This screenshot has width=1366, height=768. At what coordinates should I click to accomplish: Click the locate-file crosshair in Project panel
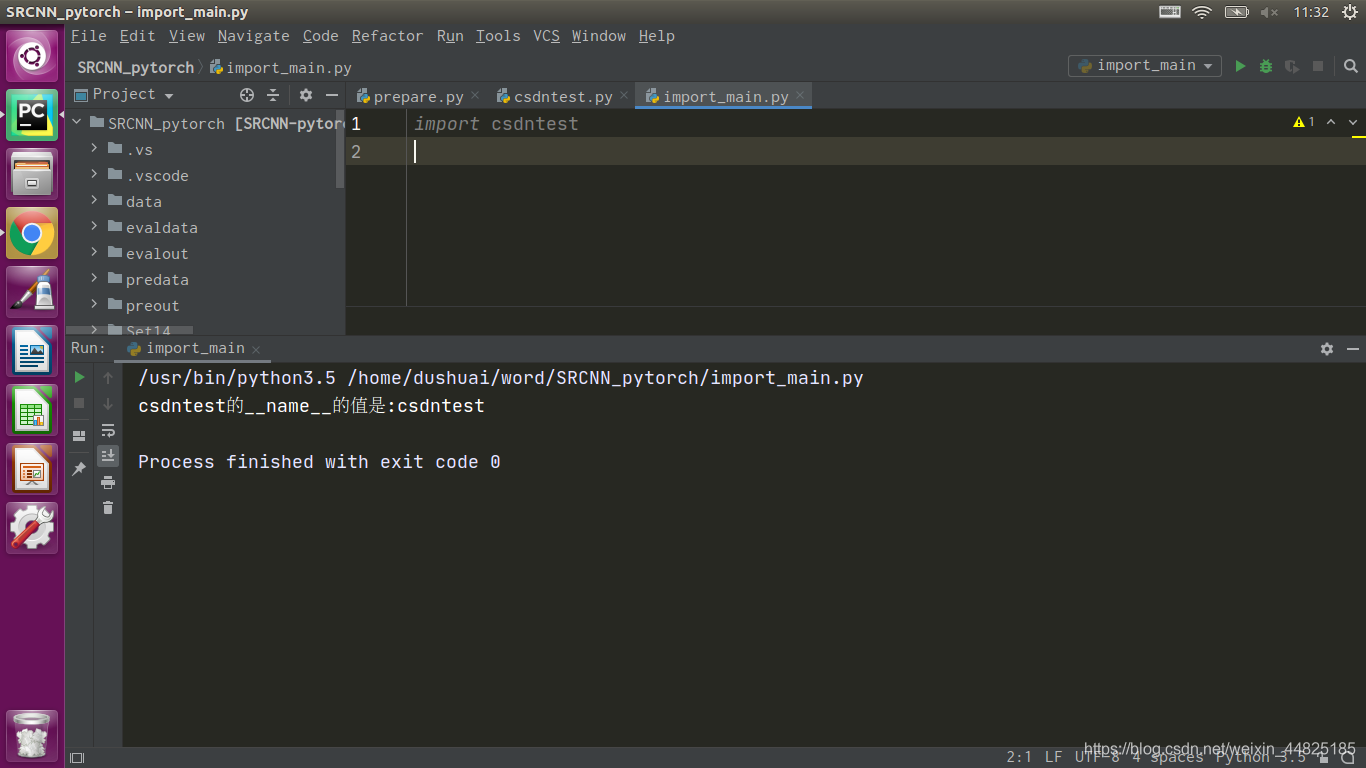pyautogui.click(x=247, y=95)
